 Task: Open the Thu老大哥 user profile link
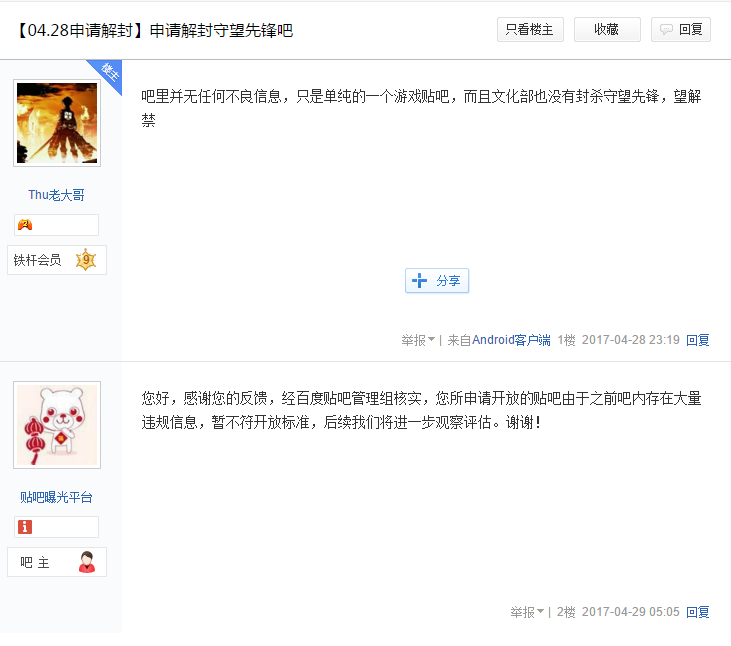[x=56, y=195]
